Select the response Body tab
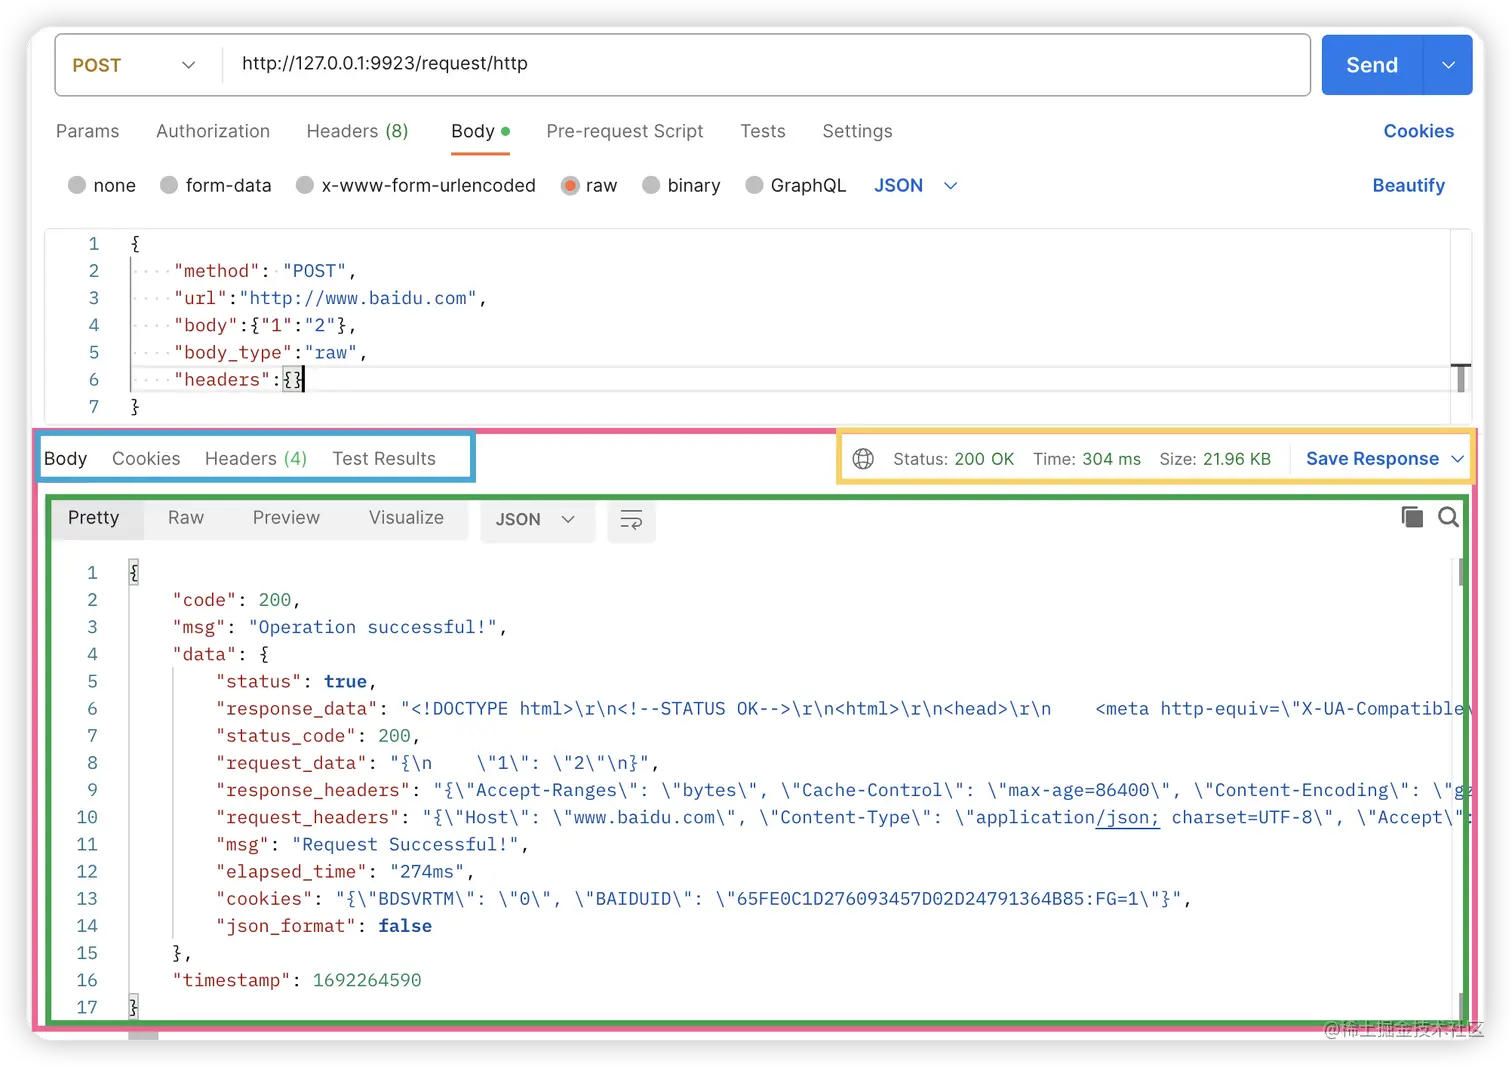Image resolution: width=1512 pixels, height=1067 pixels. 66,459
